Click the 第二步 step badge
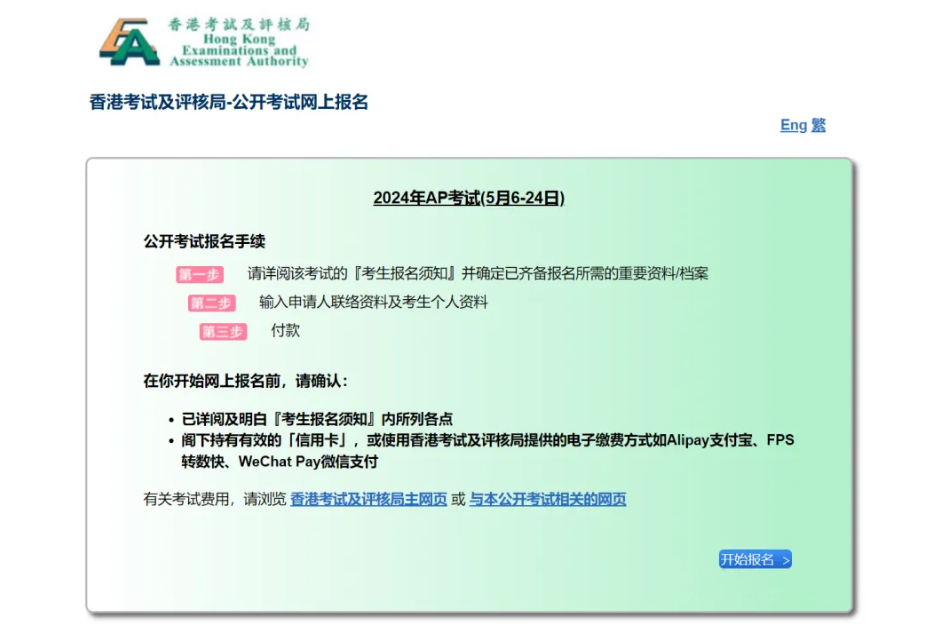Screen dimensions: 927x628 pyautogui.click(x=212, y=303)
